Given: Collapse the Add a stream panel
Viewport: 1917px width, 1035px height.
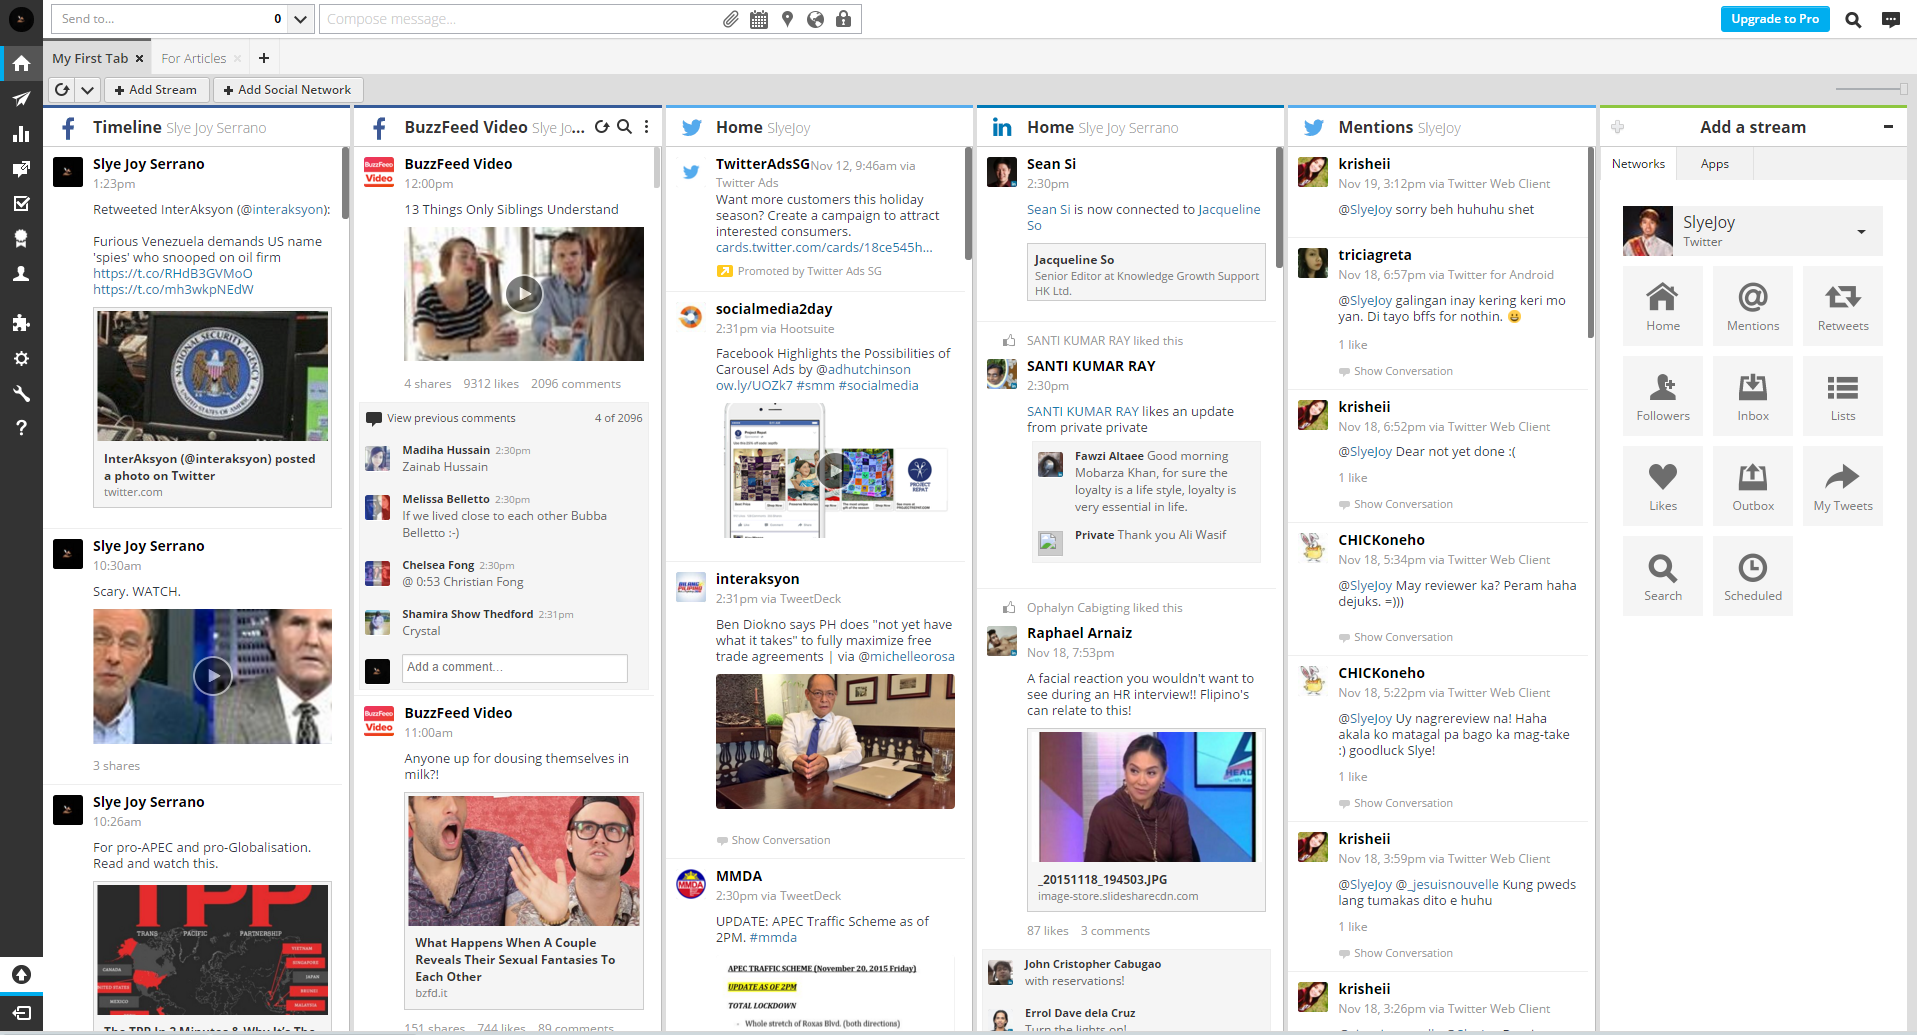Looking at the screenshot, I should (x=1888, y=127).
